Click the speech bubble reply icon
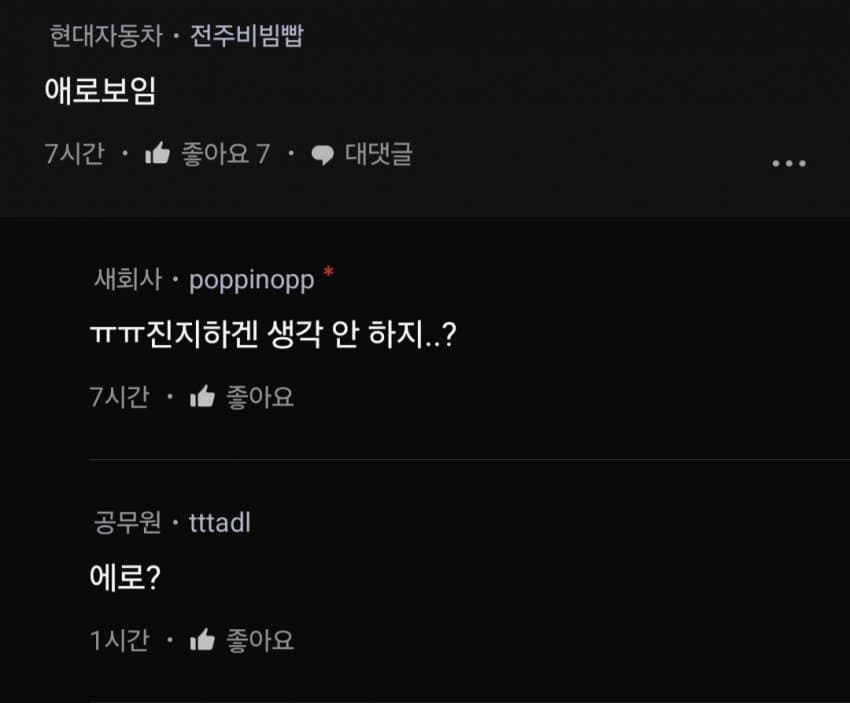Viewport: 850px width, 703px height. point(323,155)
